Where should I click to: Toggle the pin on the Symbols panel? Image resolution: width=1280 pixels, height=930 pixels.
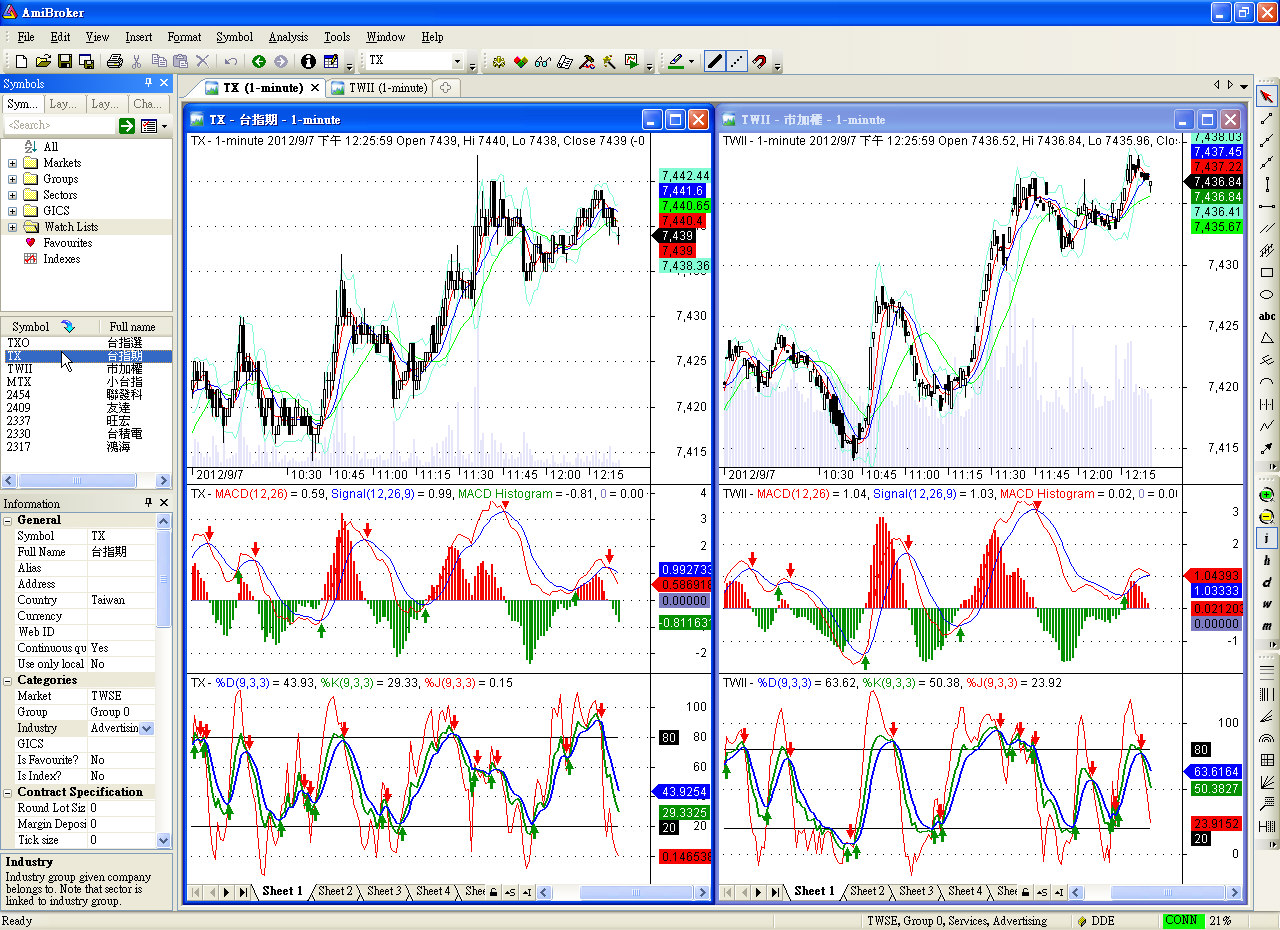coord(149,83)
